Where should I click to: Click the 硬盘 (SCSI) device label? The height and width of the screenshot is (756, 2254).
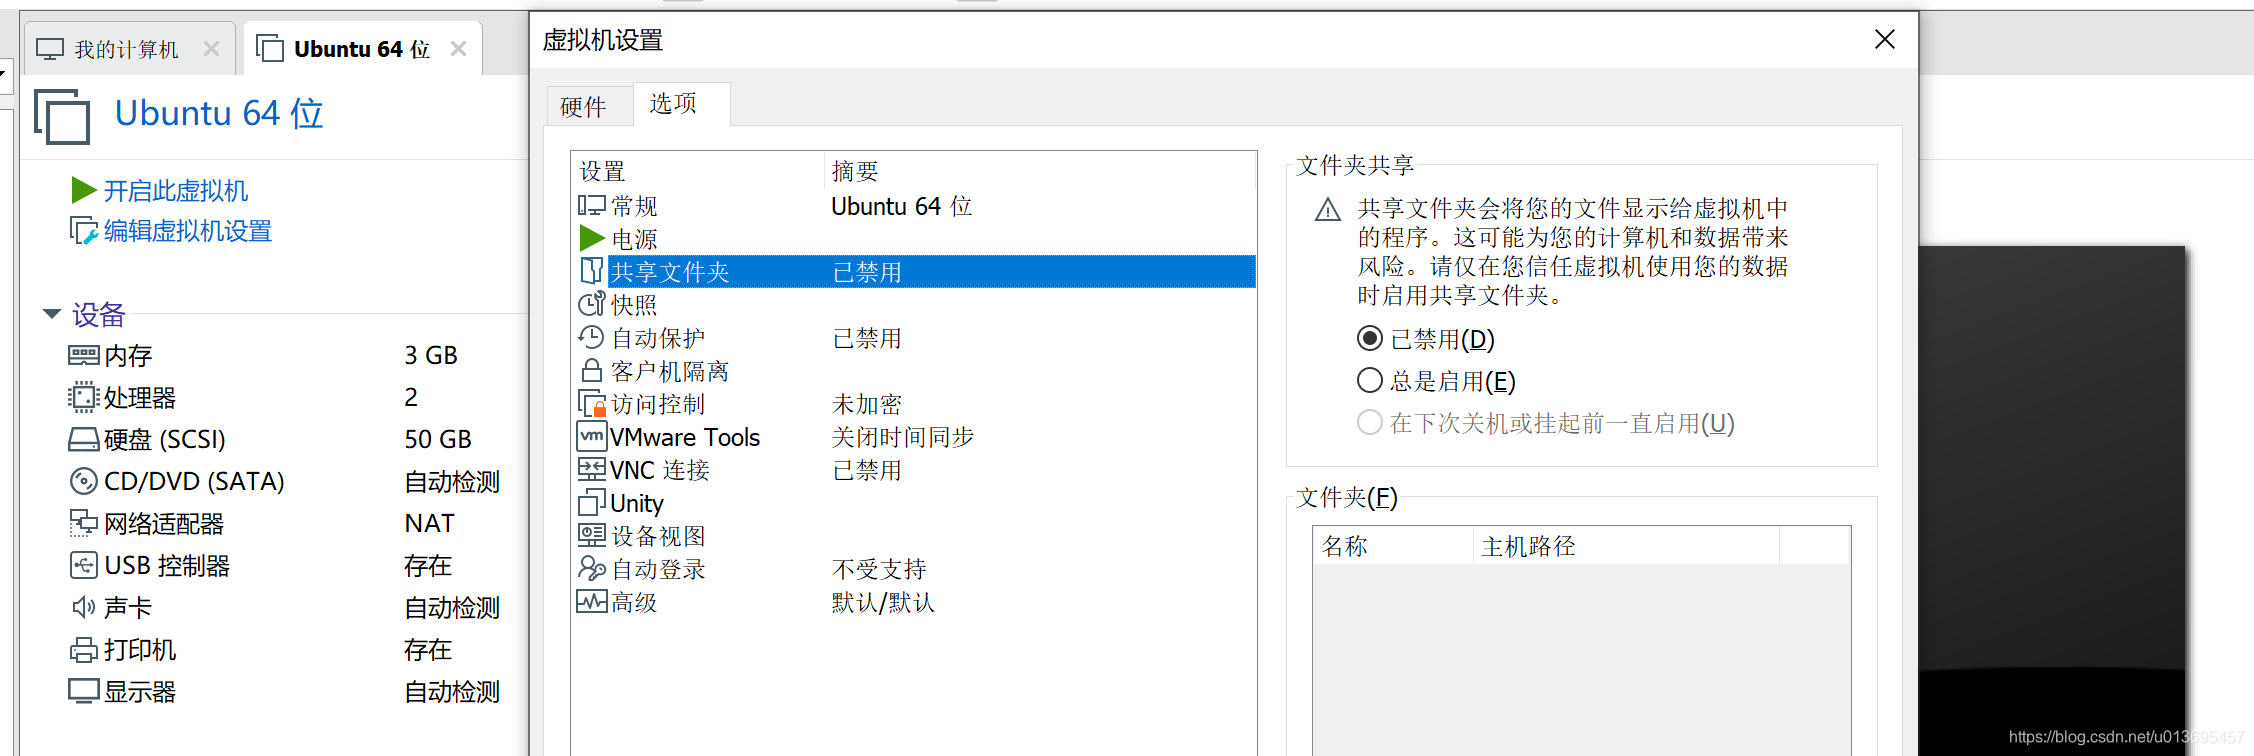click(x=165, y=439)
